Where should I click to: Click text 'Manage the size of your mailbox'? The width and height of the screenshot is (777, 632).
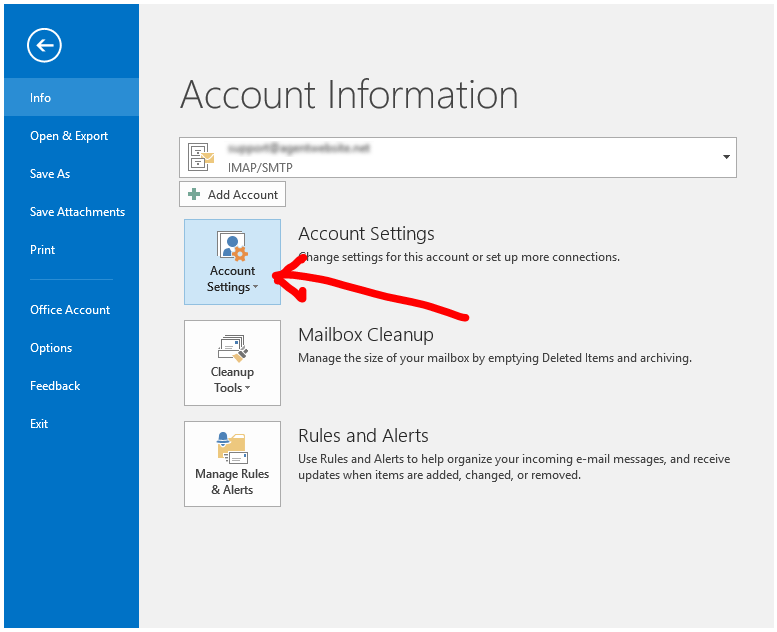tap(384, 358)
